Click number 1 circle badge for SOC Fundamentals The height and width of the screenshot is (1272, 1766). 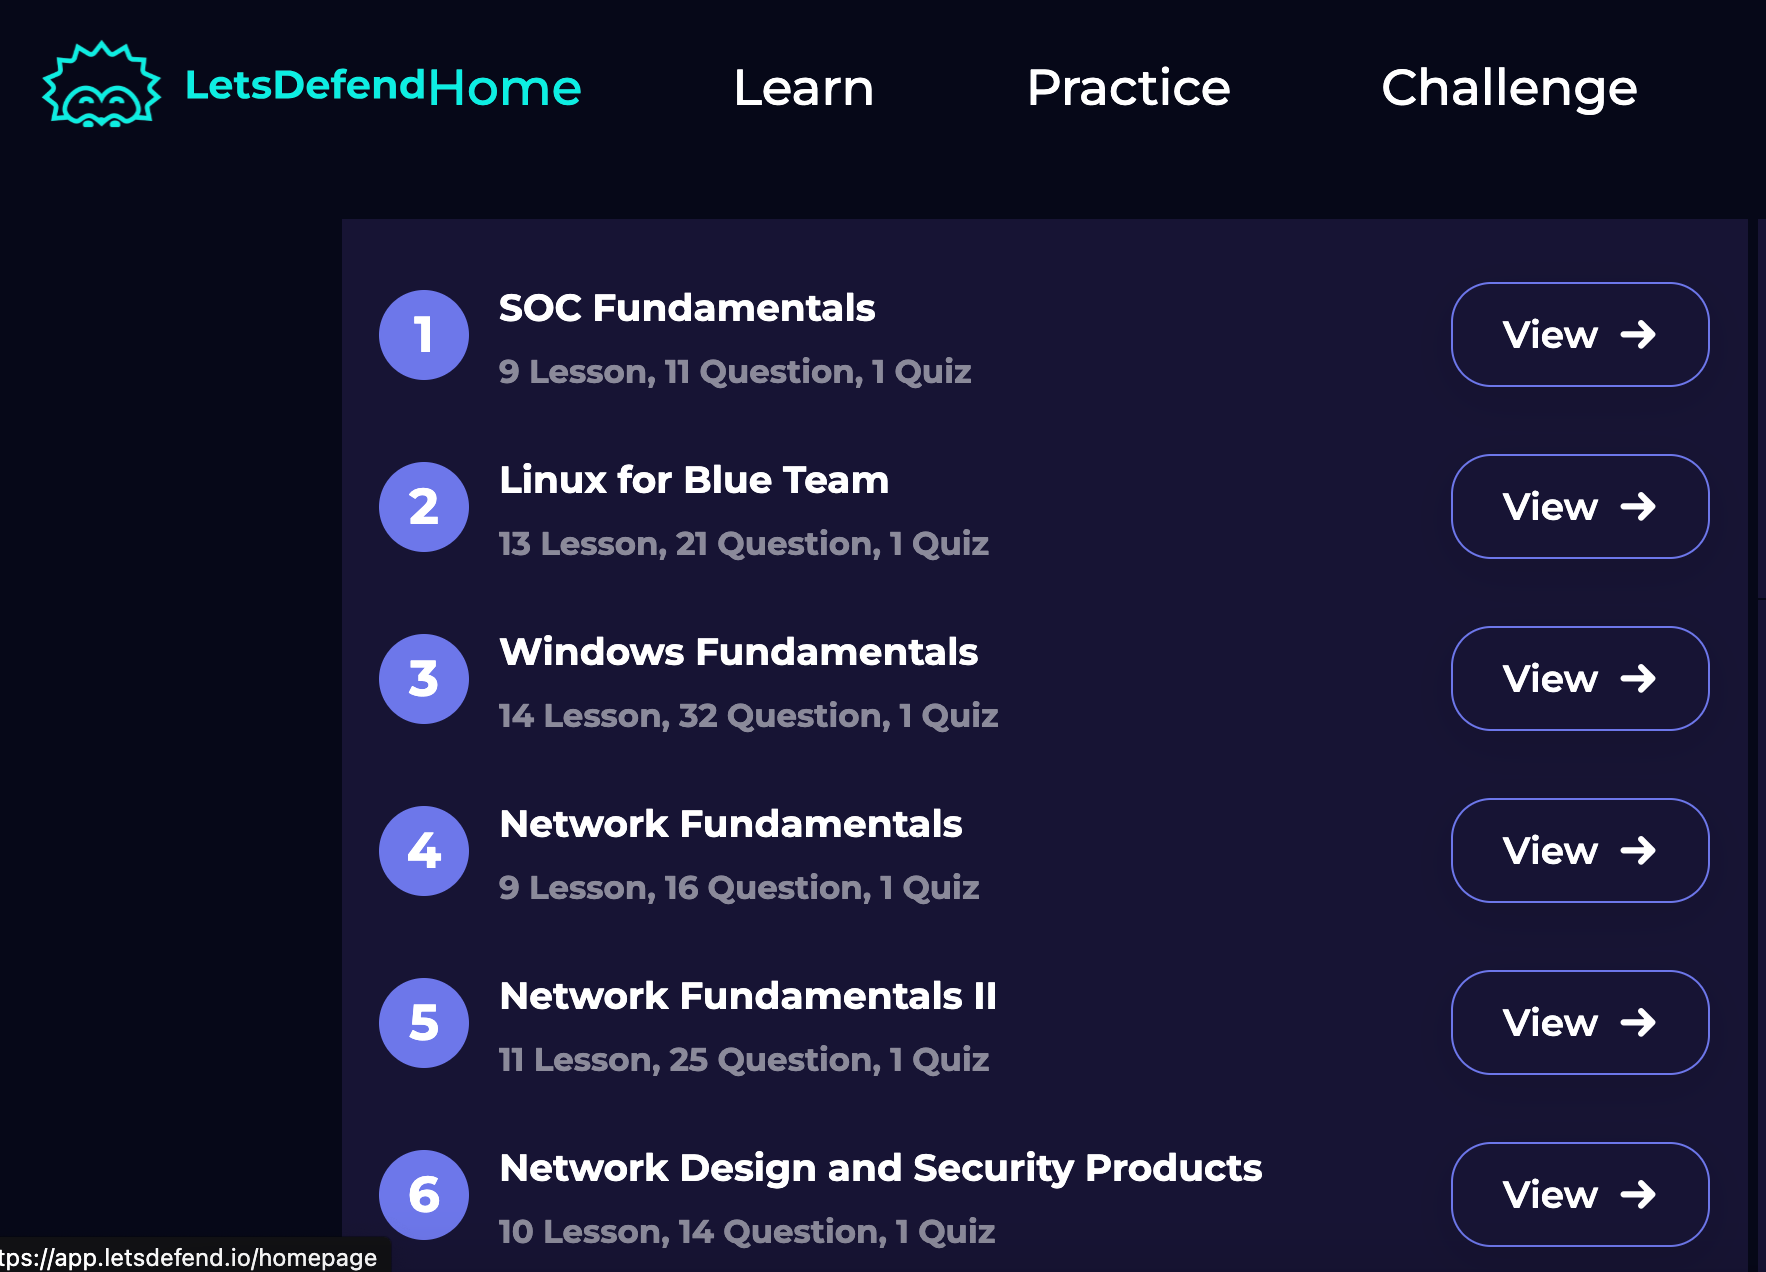(x=424, y=335)
